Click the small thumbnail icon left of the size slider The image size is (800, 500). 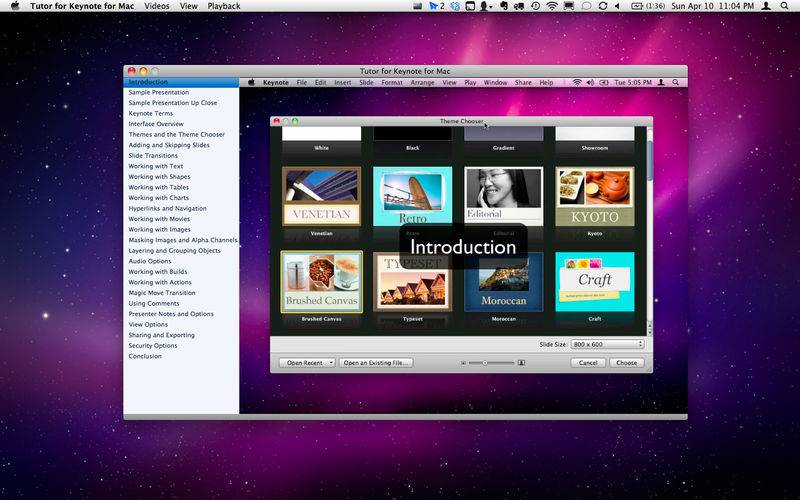point(463,363)
